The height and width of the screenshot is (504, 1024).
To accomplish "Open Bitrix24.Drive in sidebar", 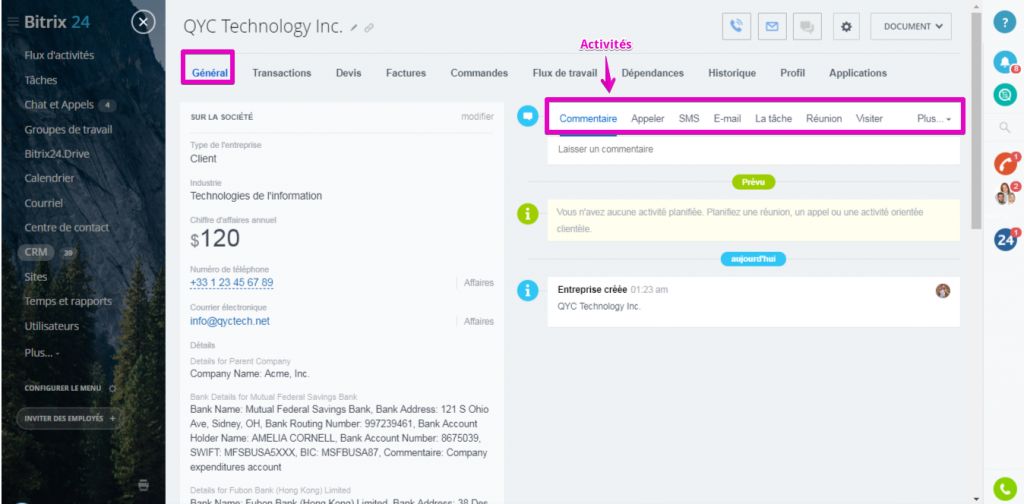I will (57, 154).
